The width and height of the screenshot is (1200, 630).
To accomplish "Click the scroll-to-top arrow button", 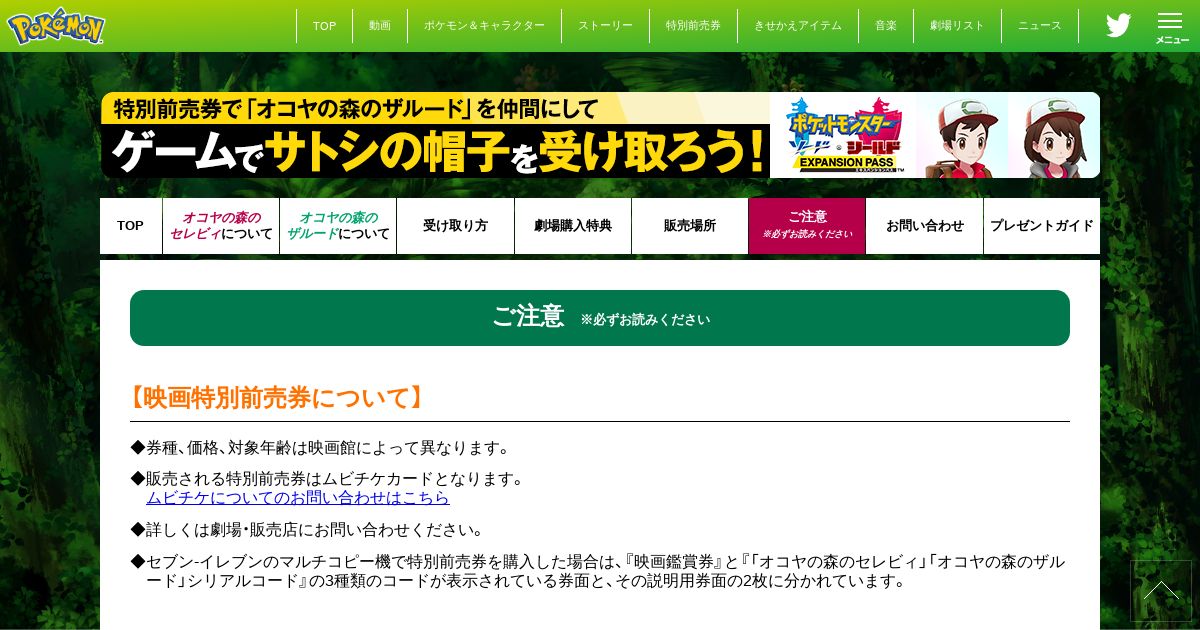I will [x=1161, y=591].
